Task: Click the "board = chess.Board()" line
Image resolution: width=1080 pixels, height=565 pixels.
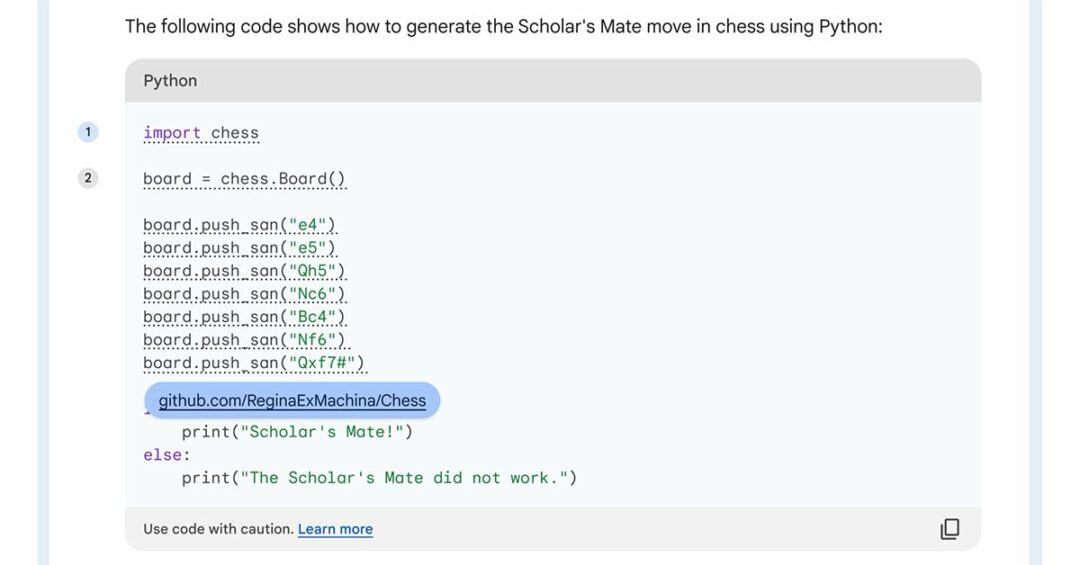Action: coord(244,179)
